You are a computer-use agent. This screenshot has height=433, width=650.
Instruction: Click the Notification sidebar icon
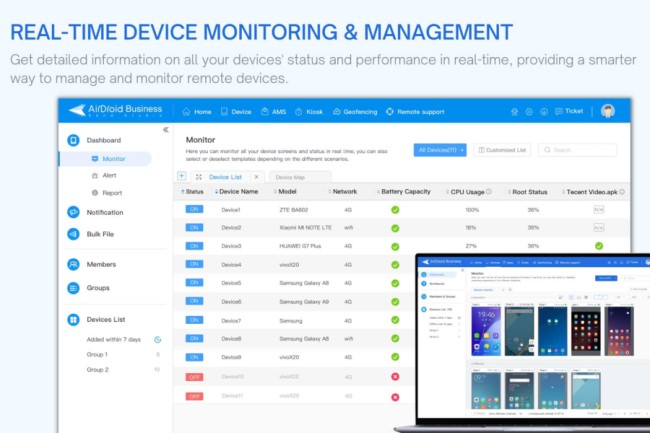coord(73,212)
